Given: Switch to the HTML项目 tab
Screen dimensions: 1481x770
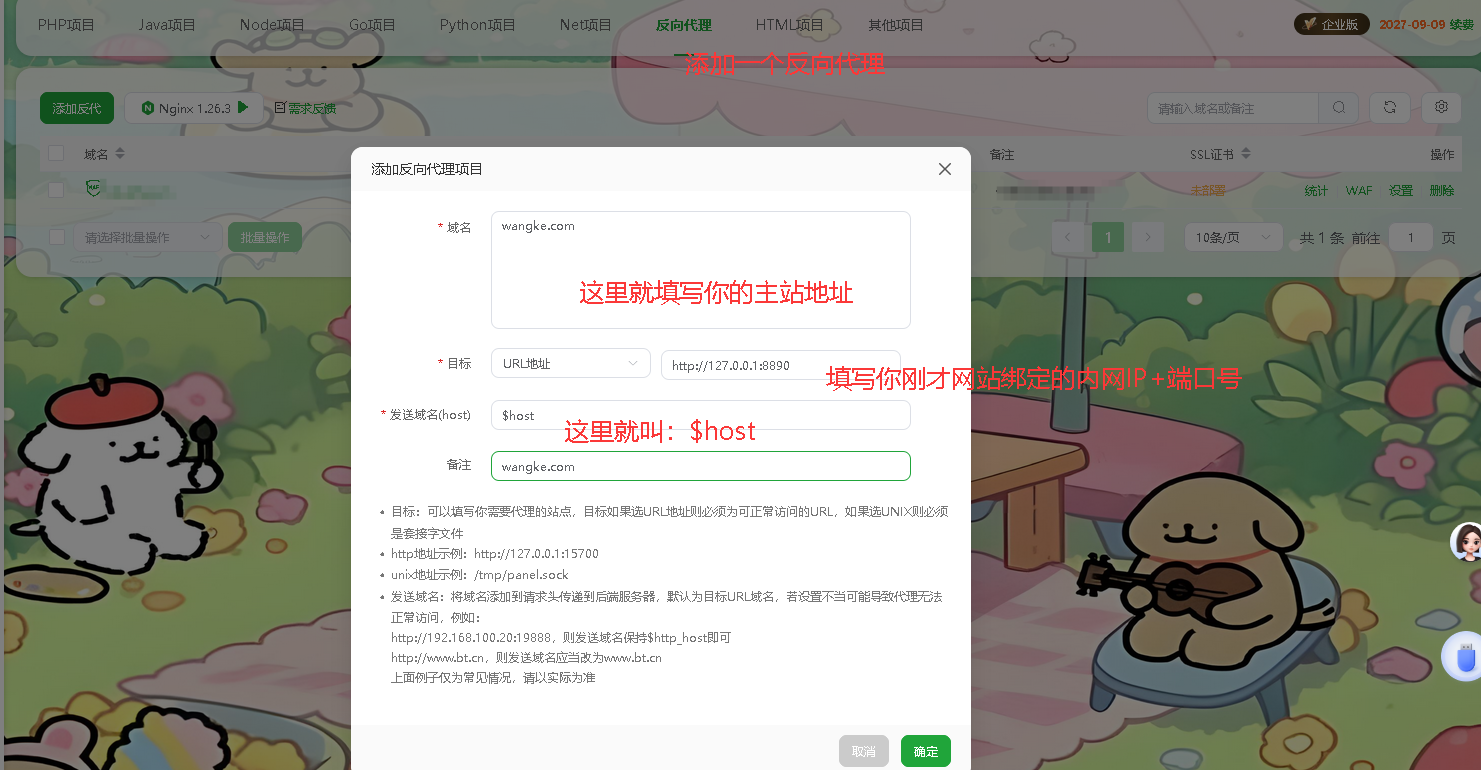Looking at the screenshot, I should (x=790, y=25).
